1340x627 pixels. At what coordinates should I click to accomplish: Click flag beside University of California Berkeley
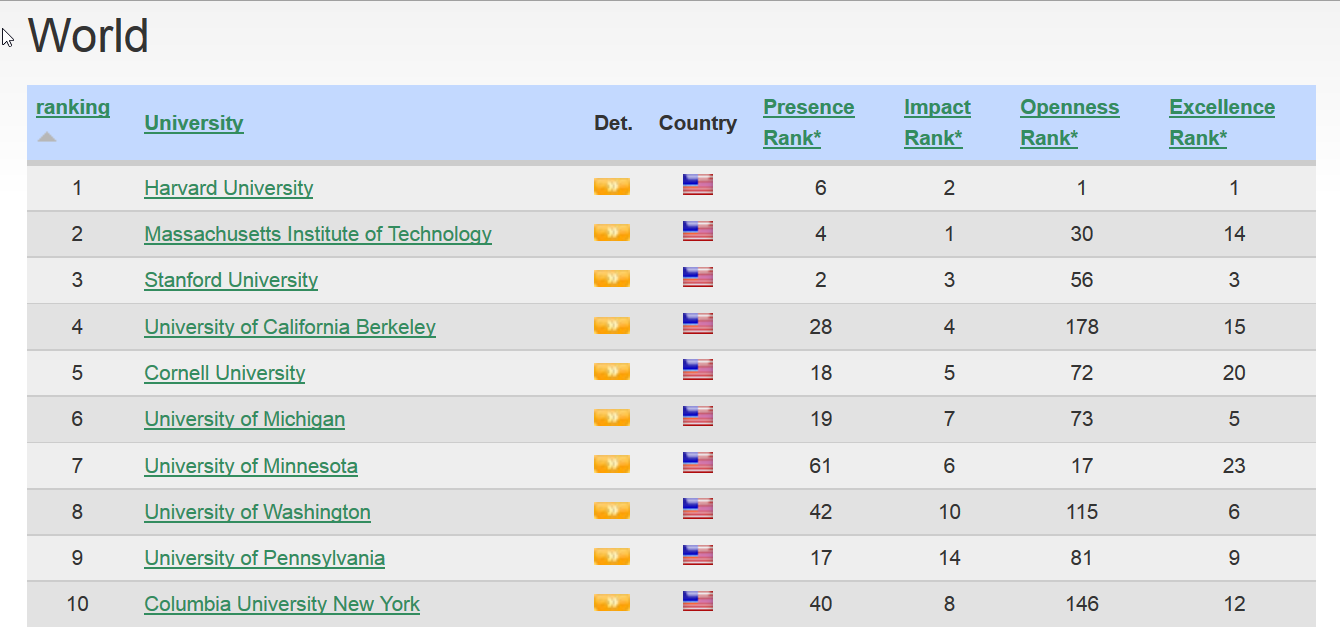coord(697,324)
